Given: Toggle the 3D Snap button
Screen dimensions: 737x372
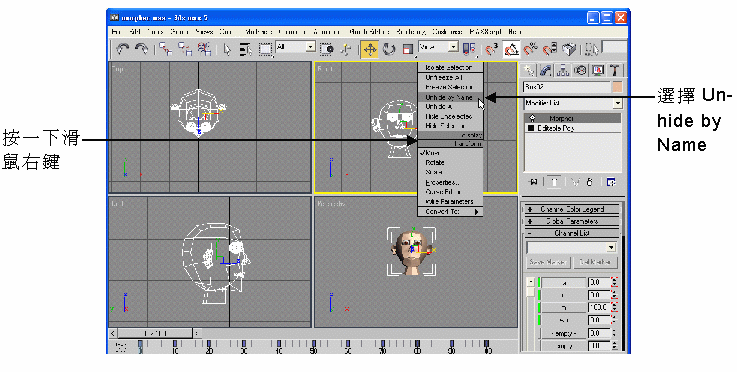Looking at the screenshot, I should point(492,49).
